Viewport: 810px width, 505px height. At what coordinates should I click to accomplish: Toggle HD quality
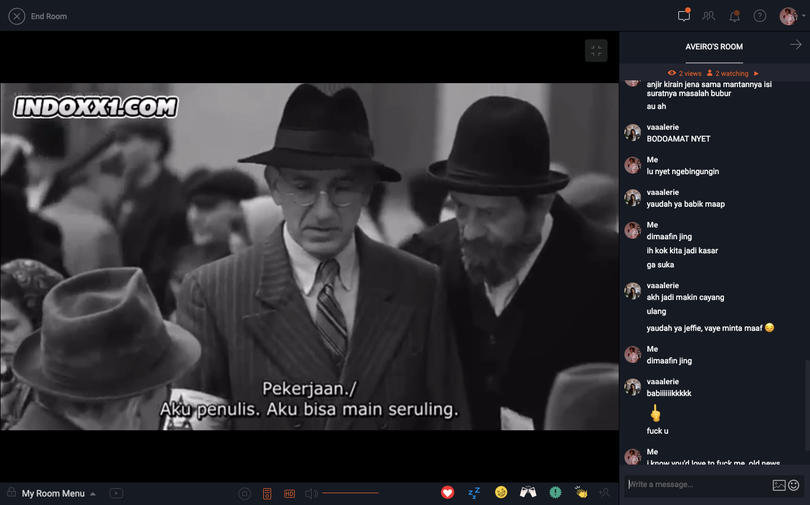(289, 494)
